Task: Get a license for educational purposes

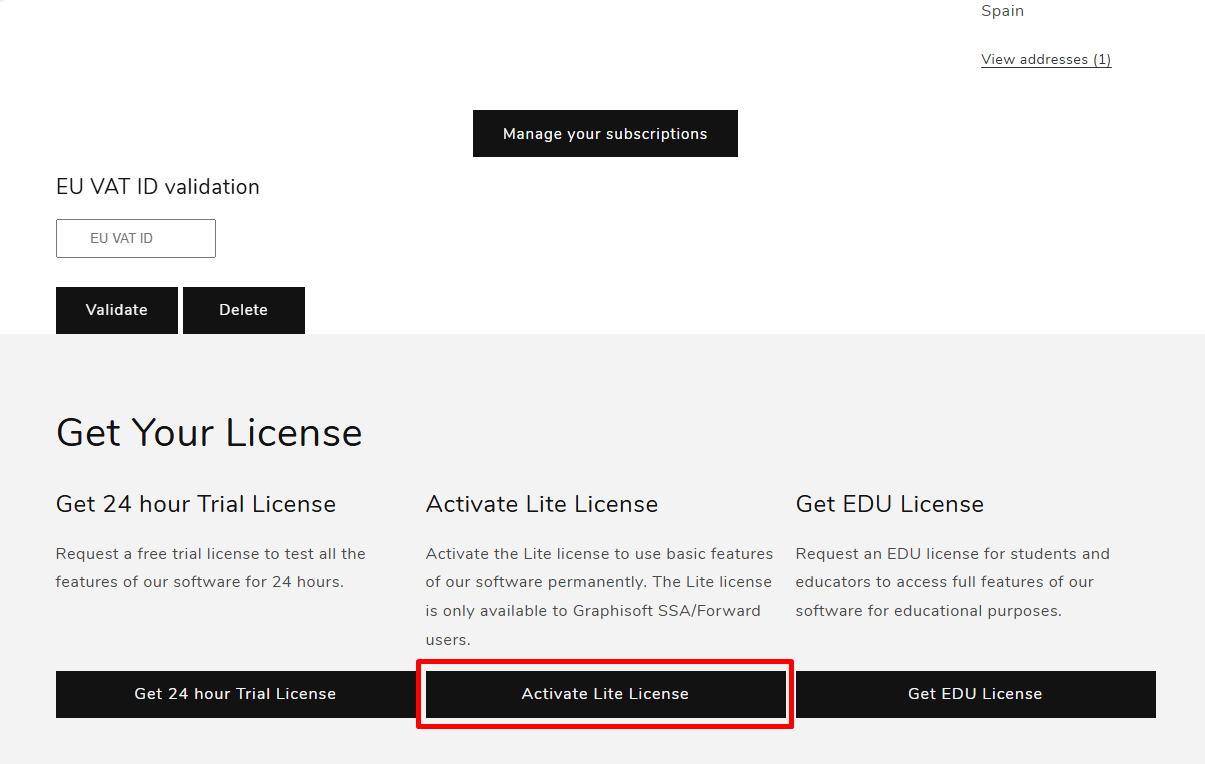Action: (x=974, y=693)
